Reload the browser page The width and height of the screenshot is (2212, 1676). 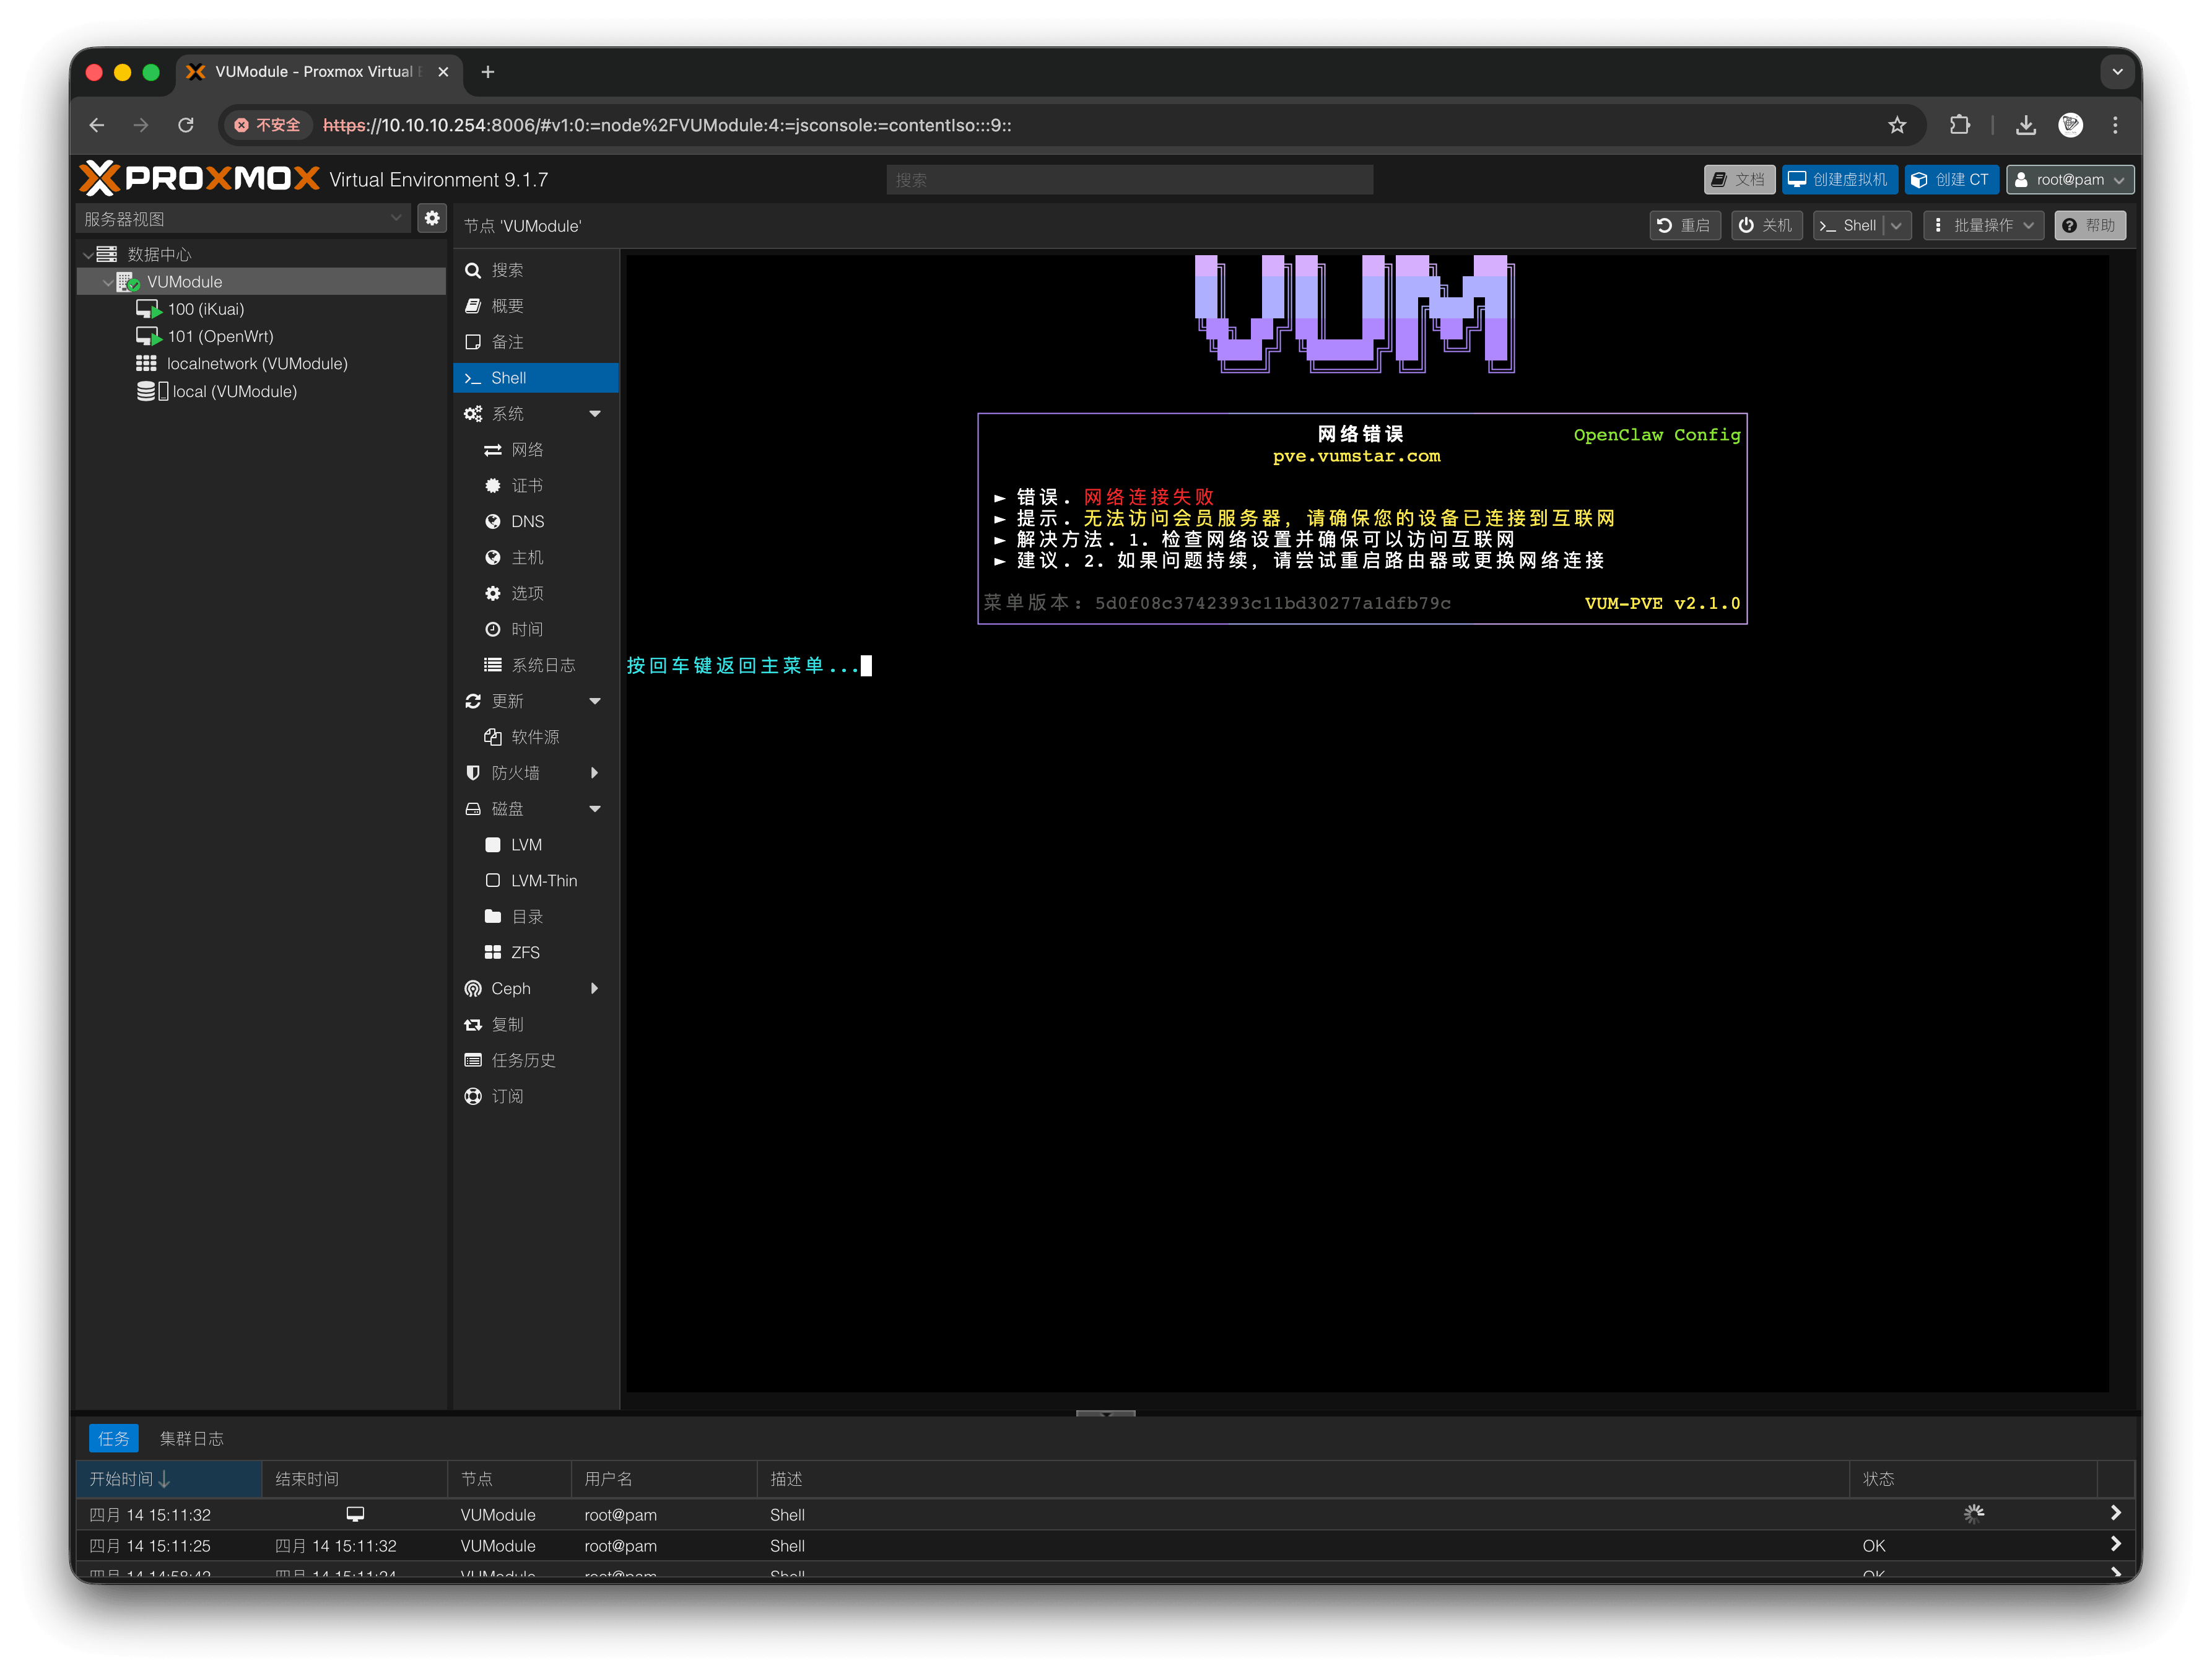point(186,125)
